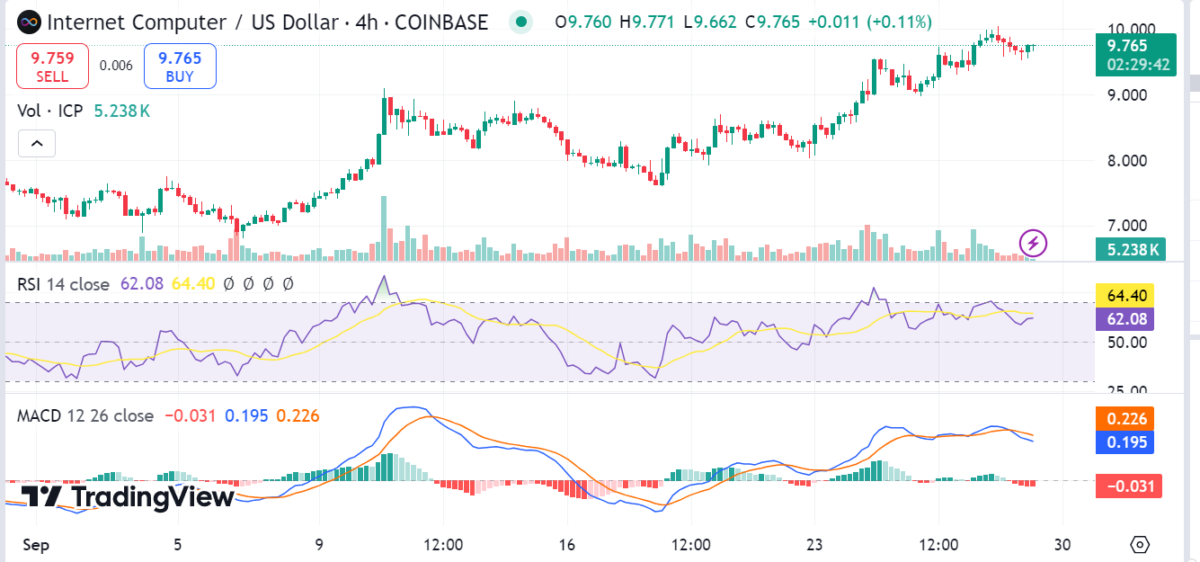Viewport: 1200px width, 562px height.
Task: Click the Internet Computer infinity logo icon
Action: [29, 21]
